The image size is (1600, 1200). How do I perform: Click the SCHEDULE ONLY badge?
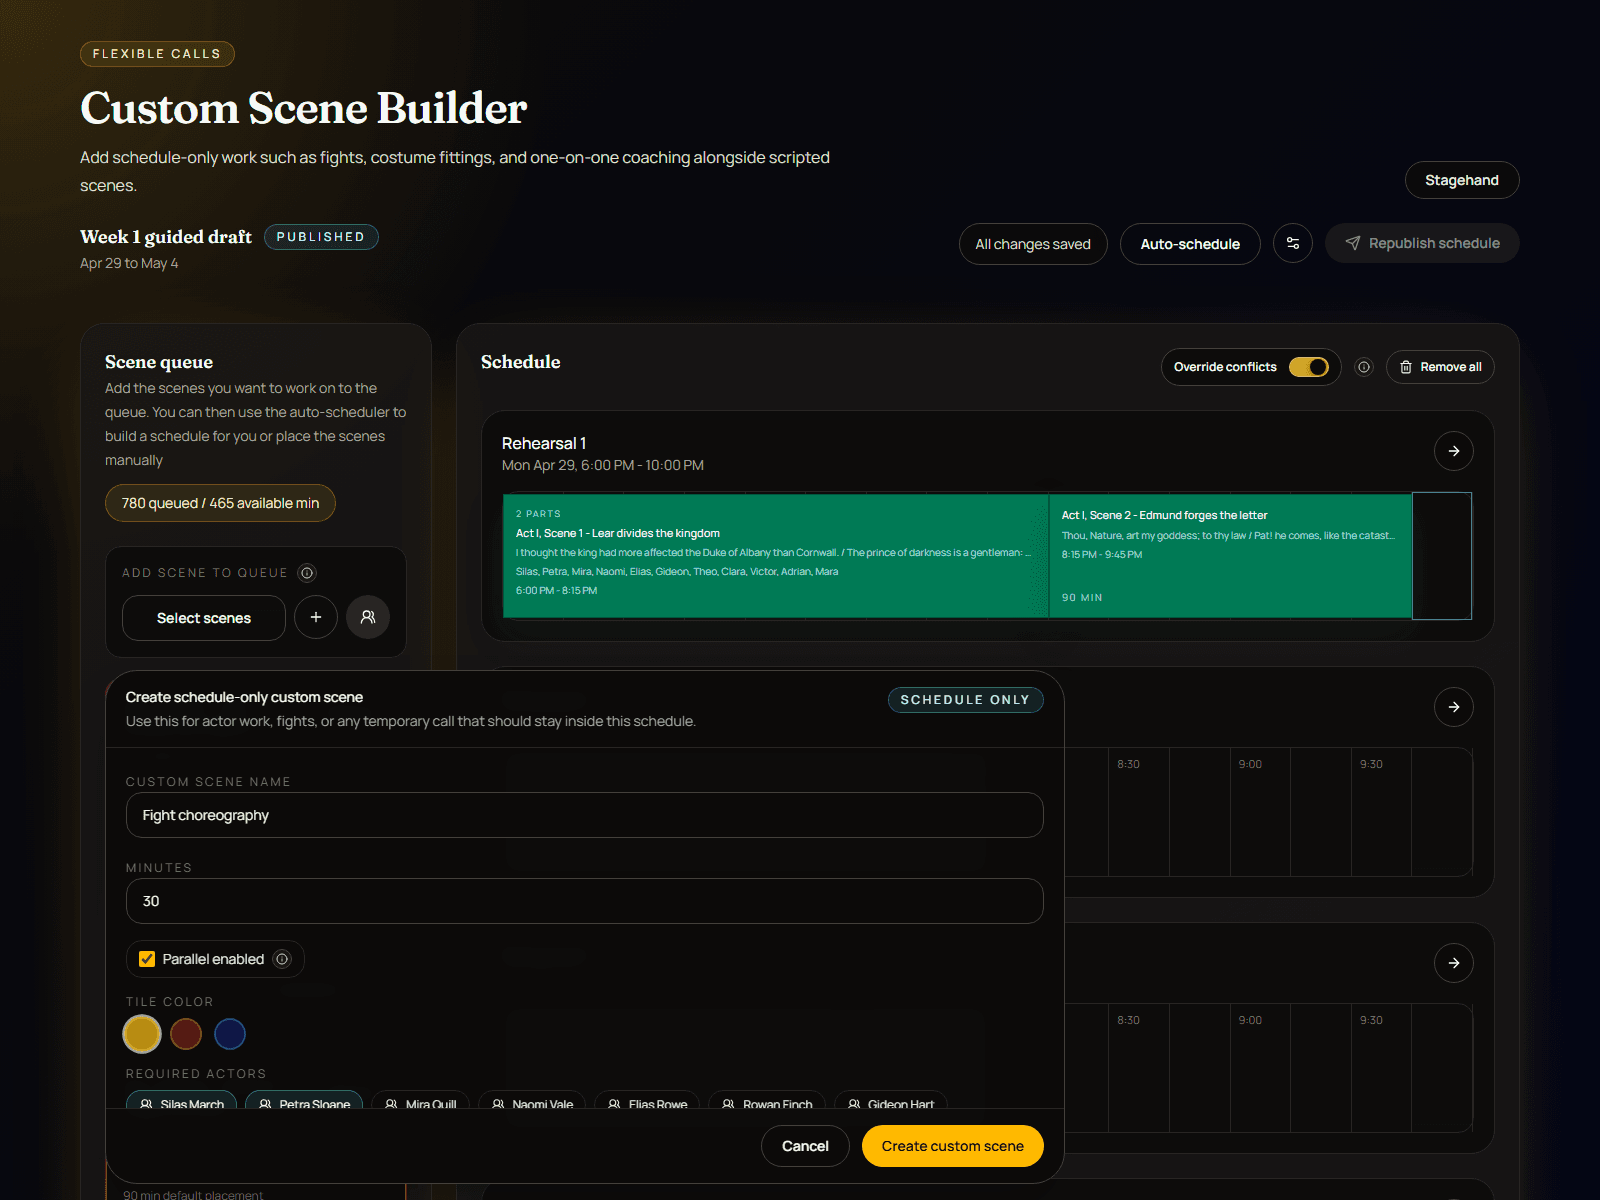(965, 700)
